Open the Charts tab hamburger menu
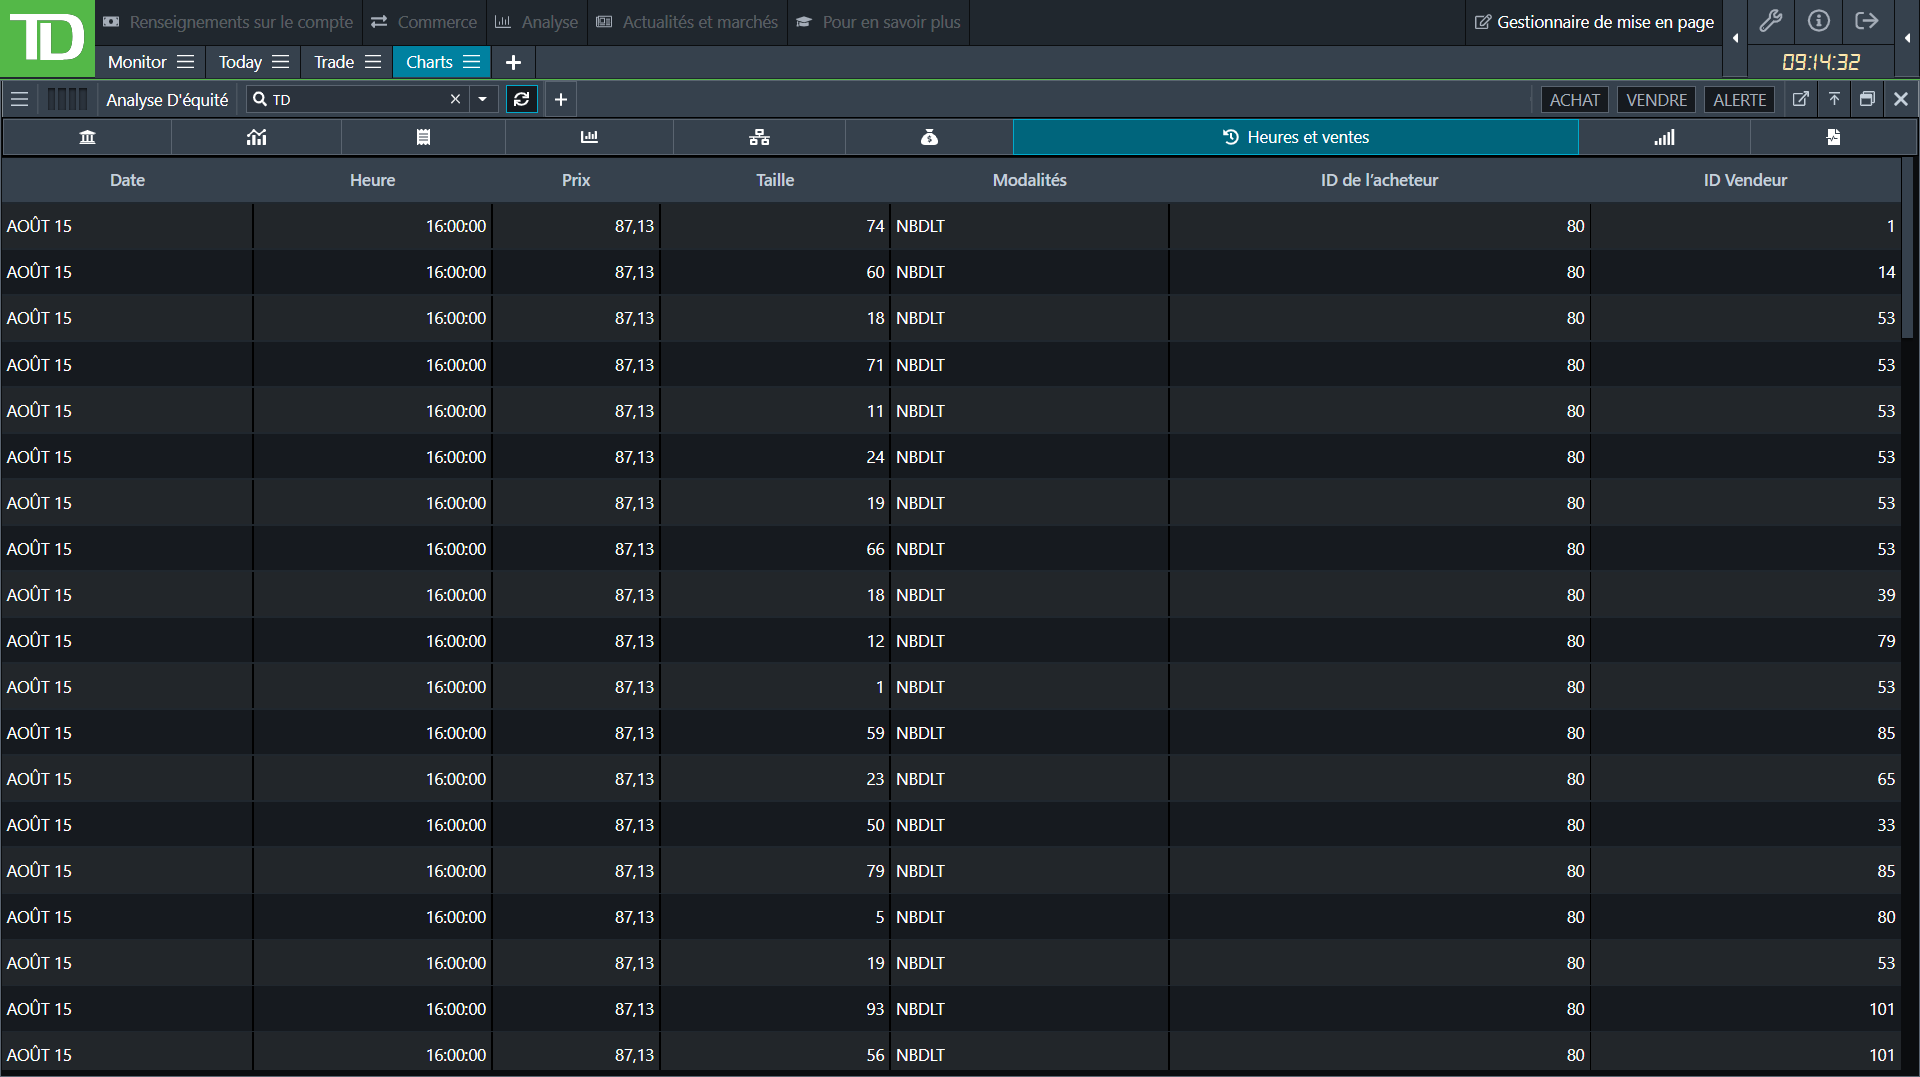This screenshot has height=1077, width=1920. tap(472, 62)
